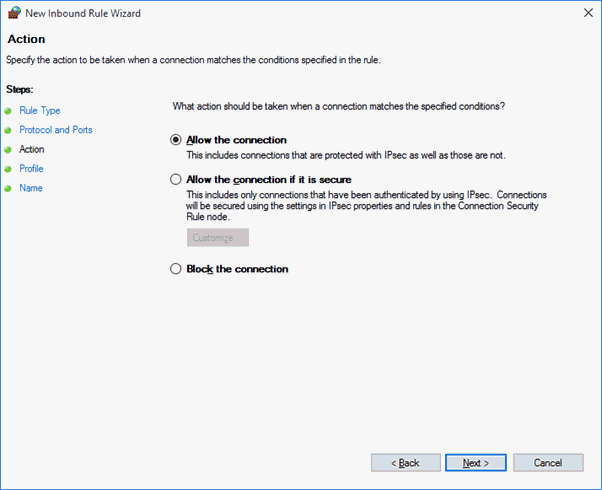
Task: Click the green bullet beside Profile step
Action: click(x=8, y=169)
